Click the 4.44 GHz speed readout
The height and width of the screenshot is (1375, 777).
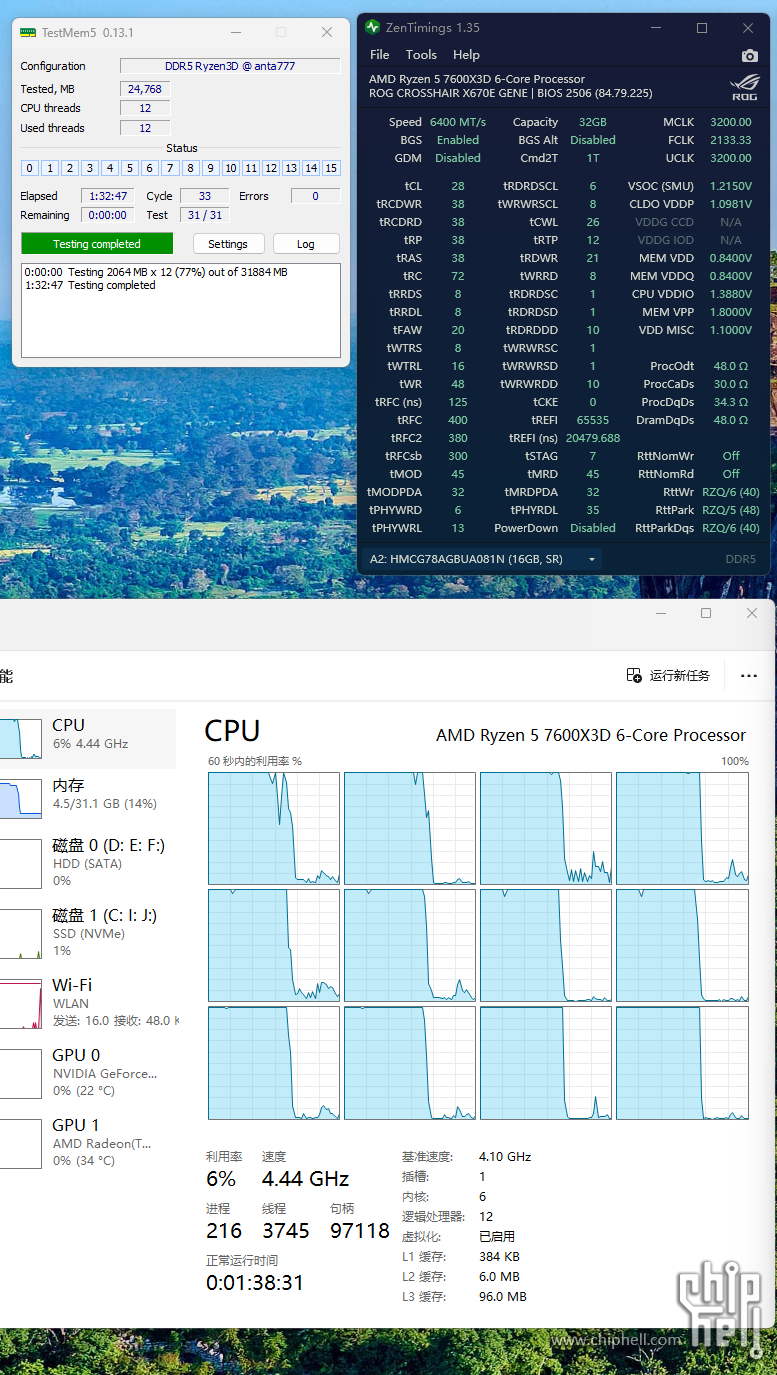(x=305, y=1179)
